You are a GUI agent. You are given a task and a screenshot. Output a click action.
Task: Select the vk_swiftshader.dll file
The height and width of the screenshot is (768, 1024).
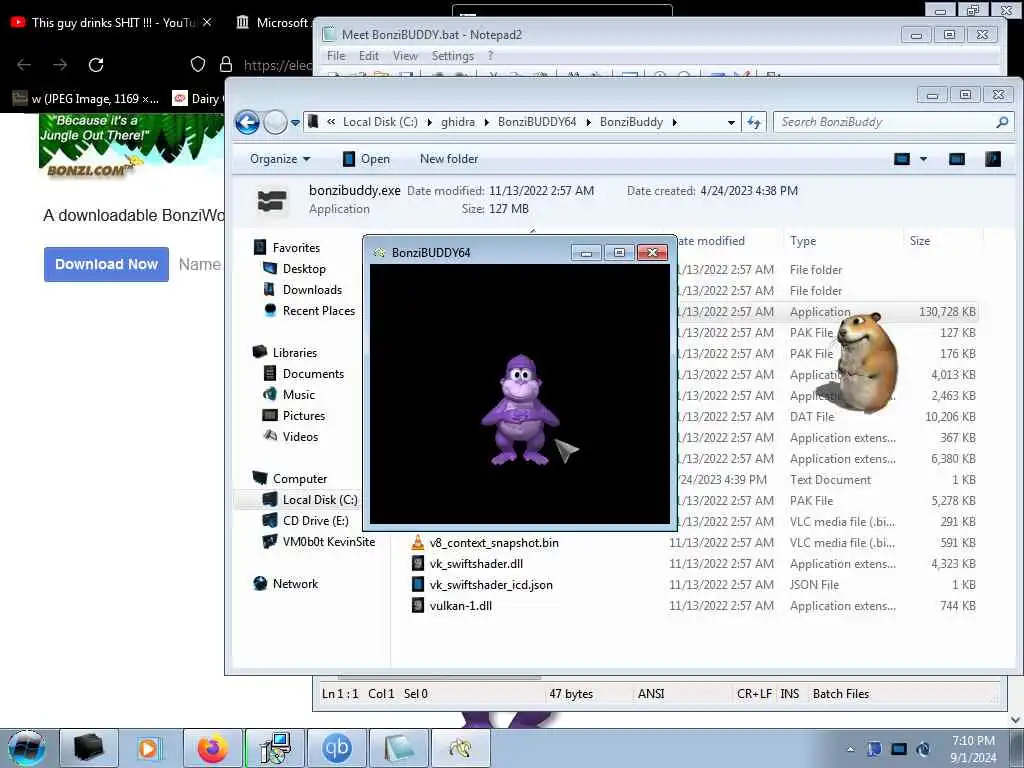coord(476,564)
